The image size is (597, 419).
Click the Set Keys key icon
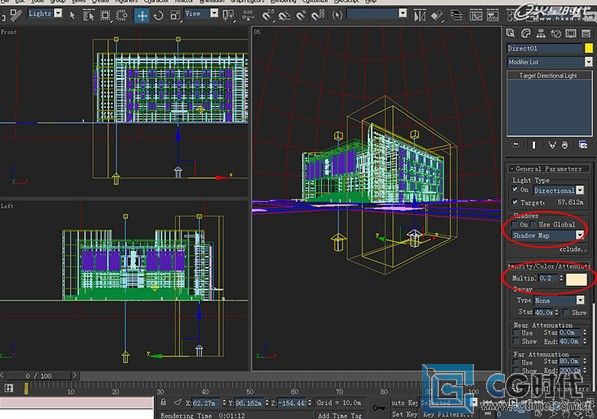378,408
